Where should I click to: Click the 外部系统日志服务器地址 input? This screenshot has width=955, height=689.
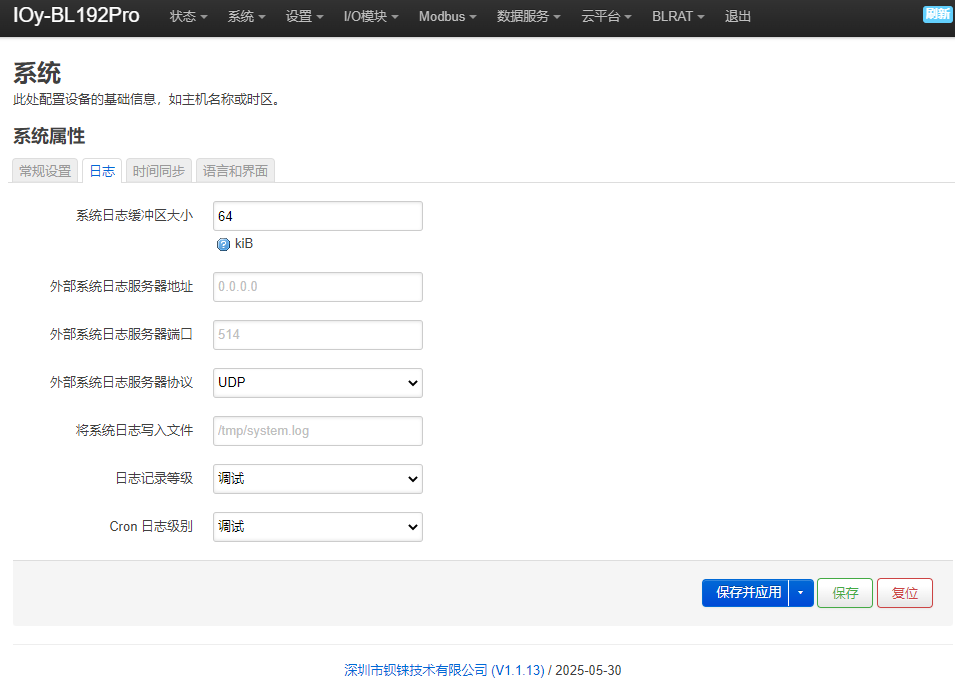coord(318,287)
